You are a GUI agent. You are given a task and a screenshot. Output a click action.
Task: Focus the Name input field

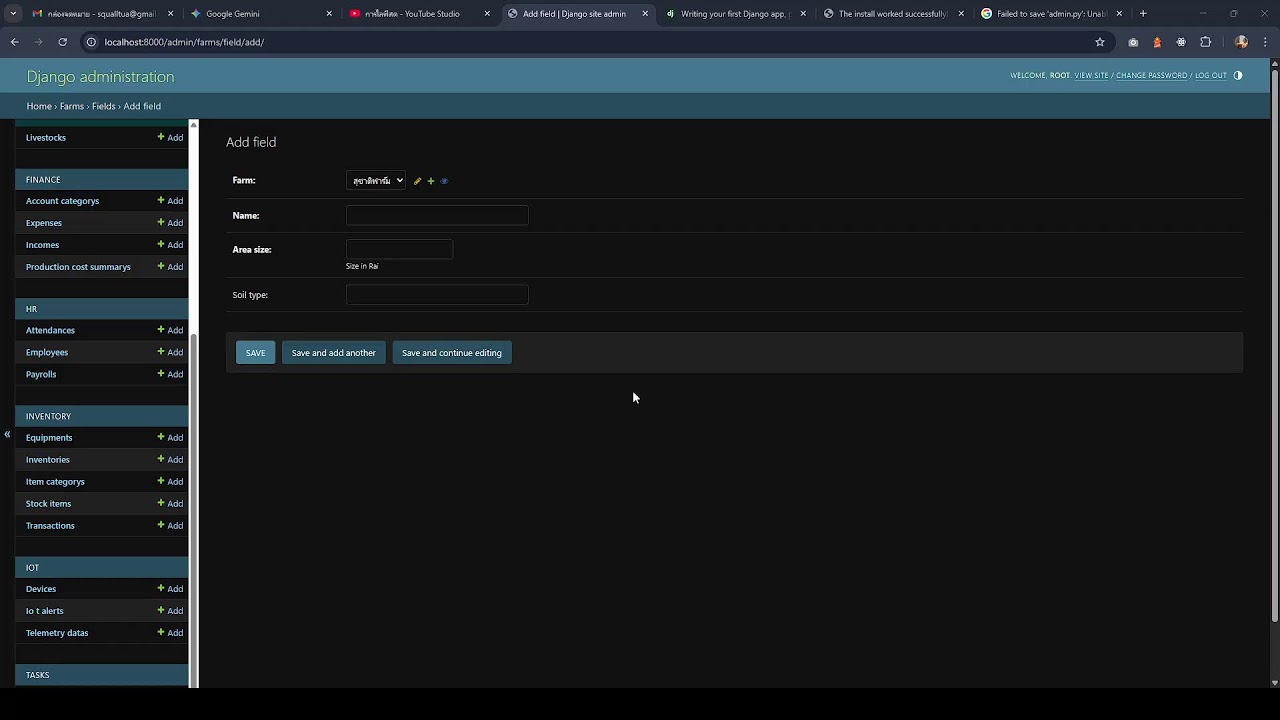(437, 215)
